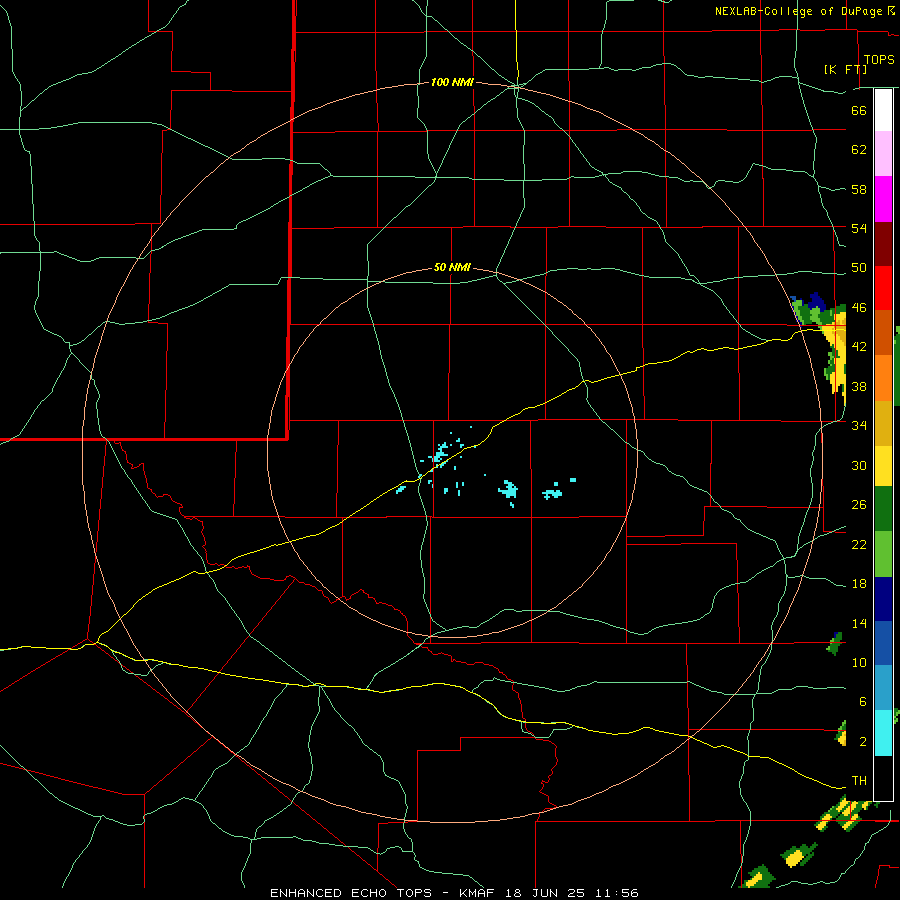
Task: Click the black TH swatch at legend bottom
Action: tap(883, 778)
